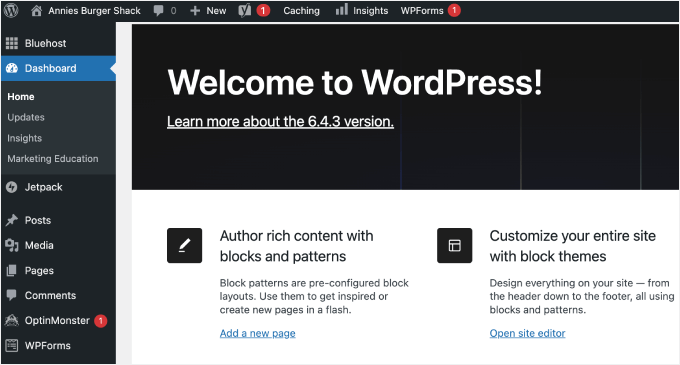Screen dimensions: 680x365
Task: Open the New content menu
Action: click(x=216, y=11)
